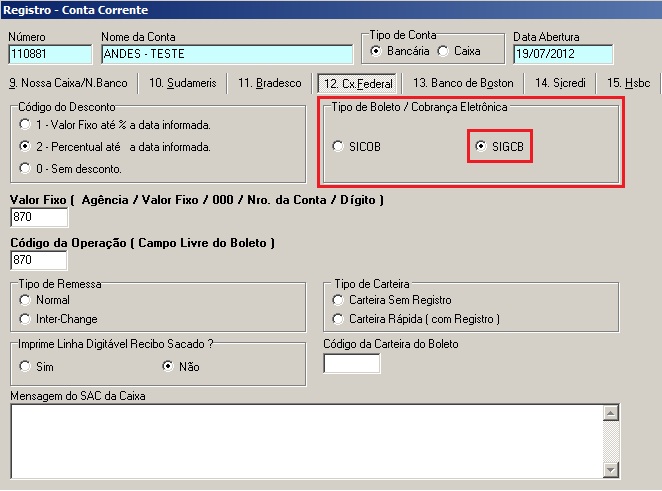This screenshot has height=491, width=662.
Task: Click the SAC message scroll down arrow
Action: [x=611, y=470]
